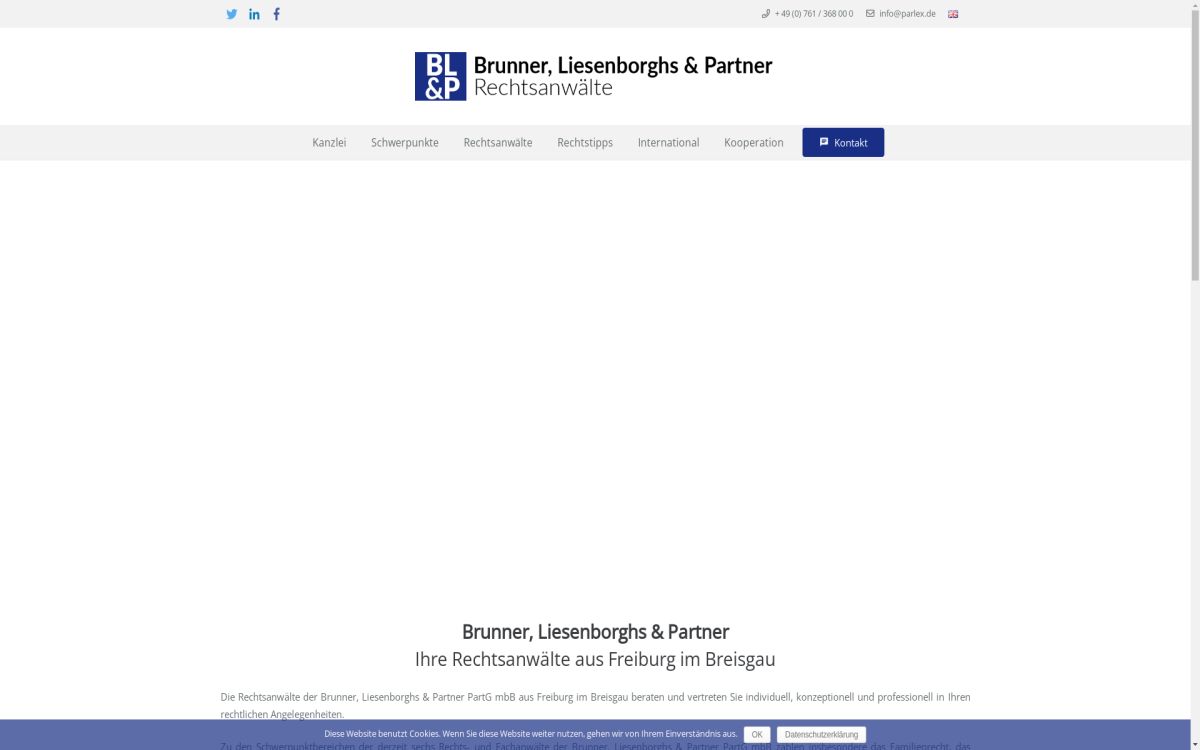Click the info@parlex.de email link
The width and height of the screenshot is (1200, 750).
[x=907, y=13]
